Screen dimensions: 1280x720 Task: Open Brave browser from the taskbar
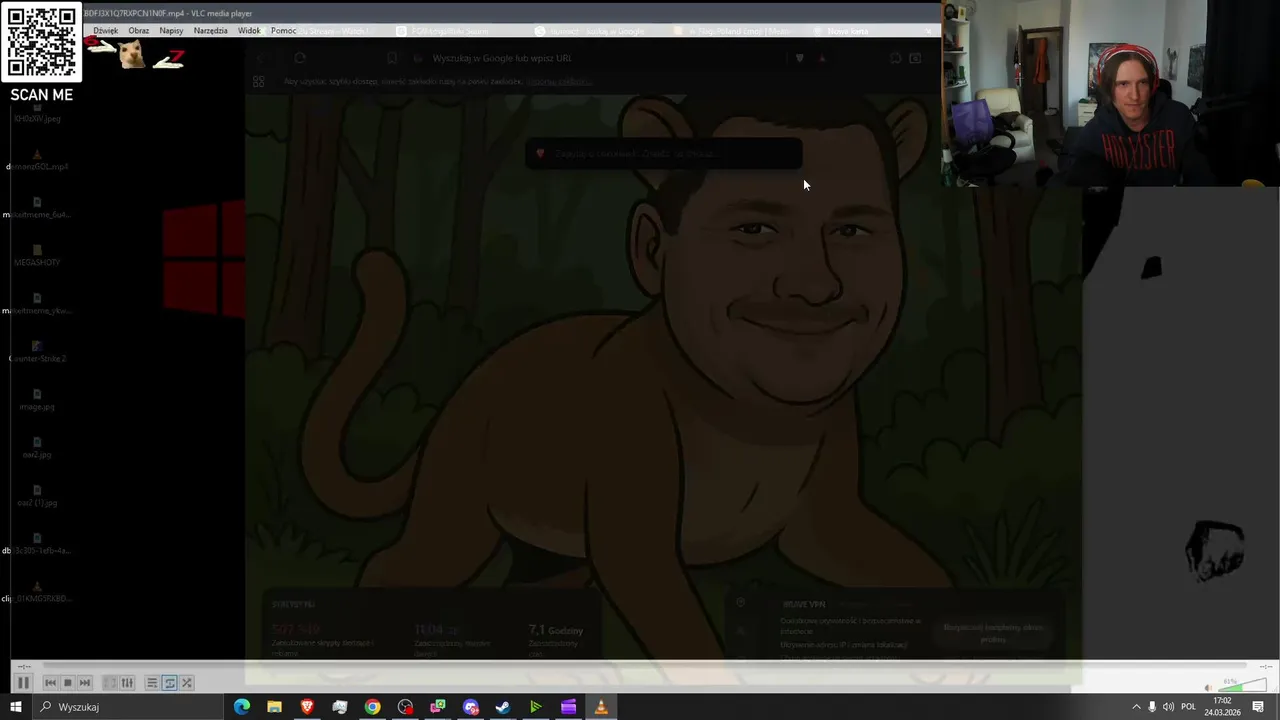[307, 707]
